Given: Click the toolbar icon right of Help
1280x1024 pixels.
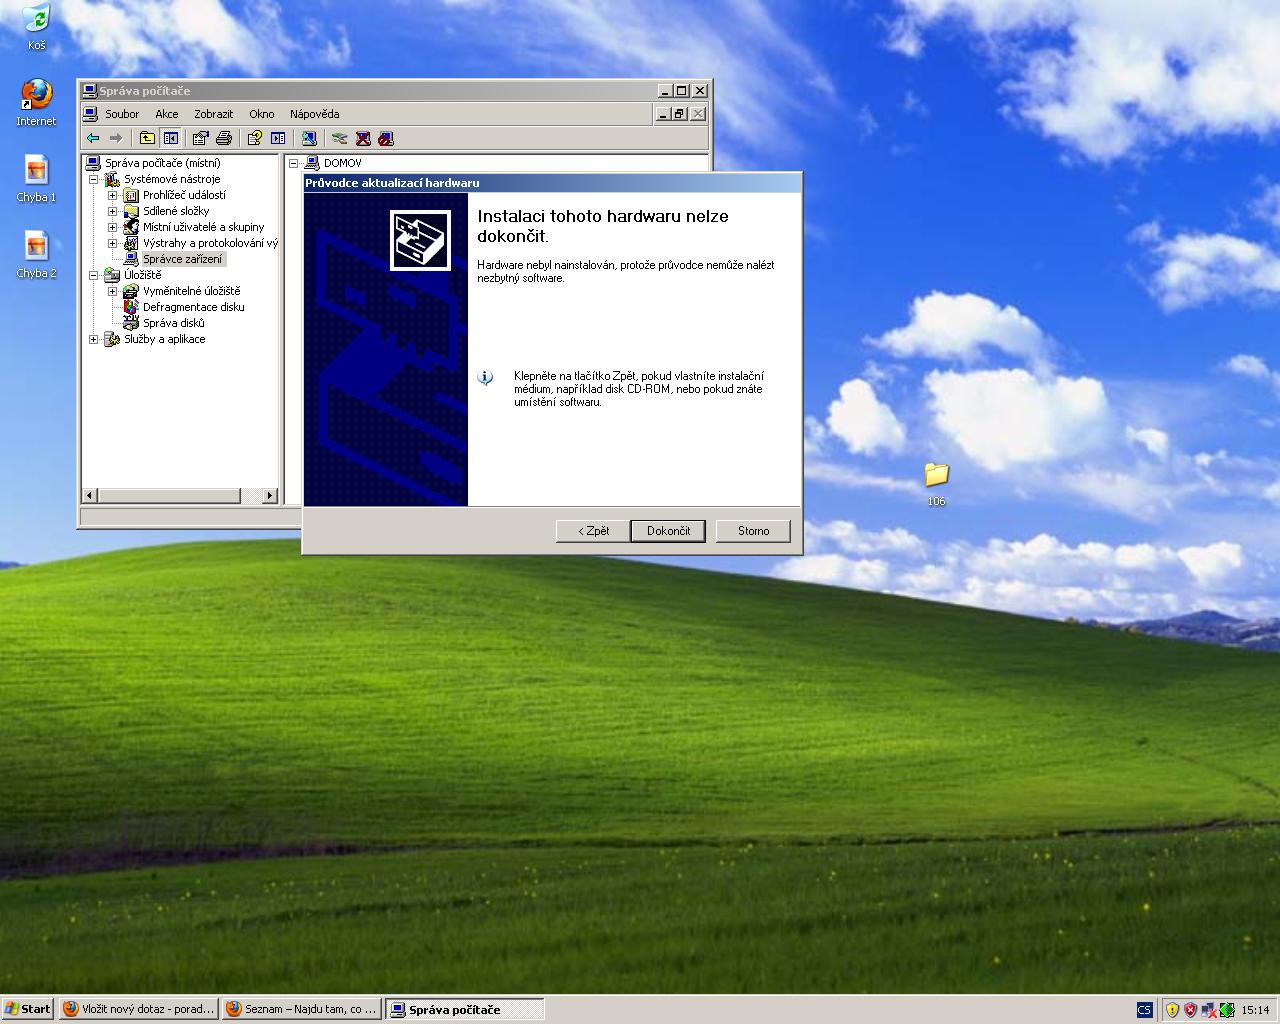Looking at the screenshot, I should click(x=278, y=138).
